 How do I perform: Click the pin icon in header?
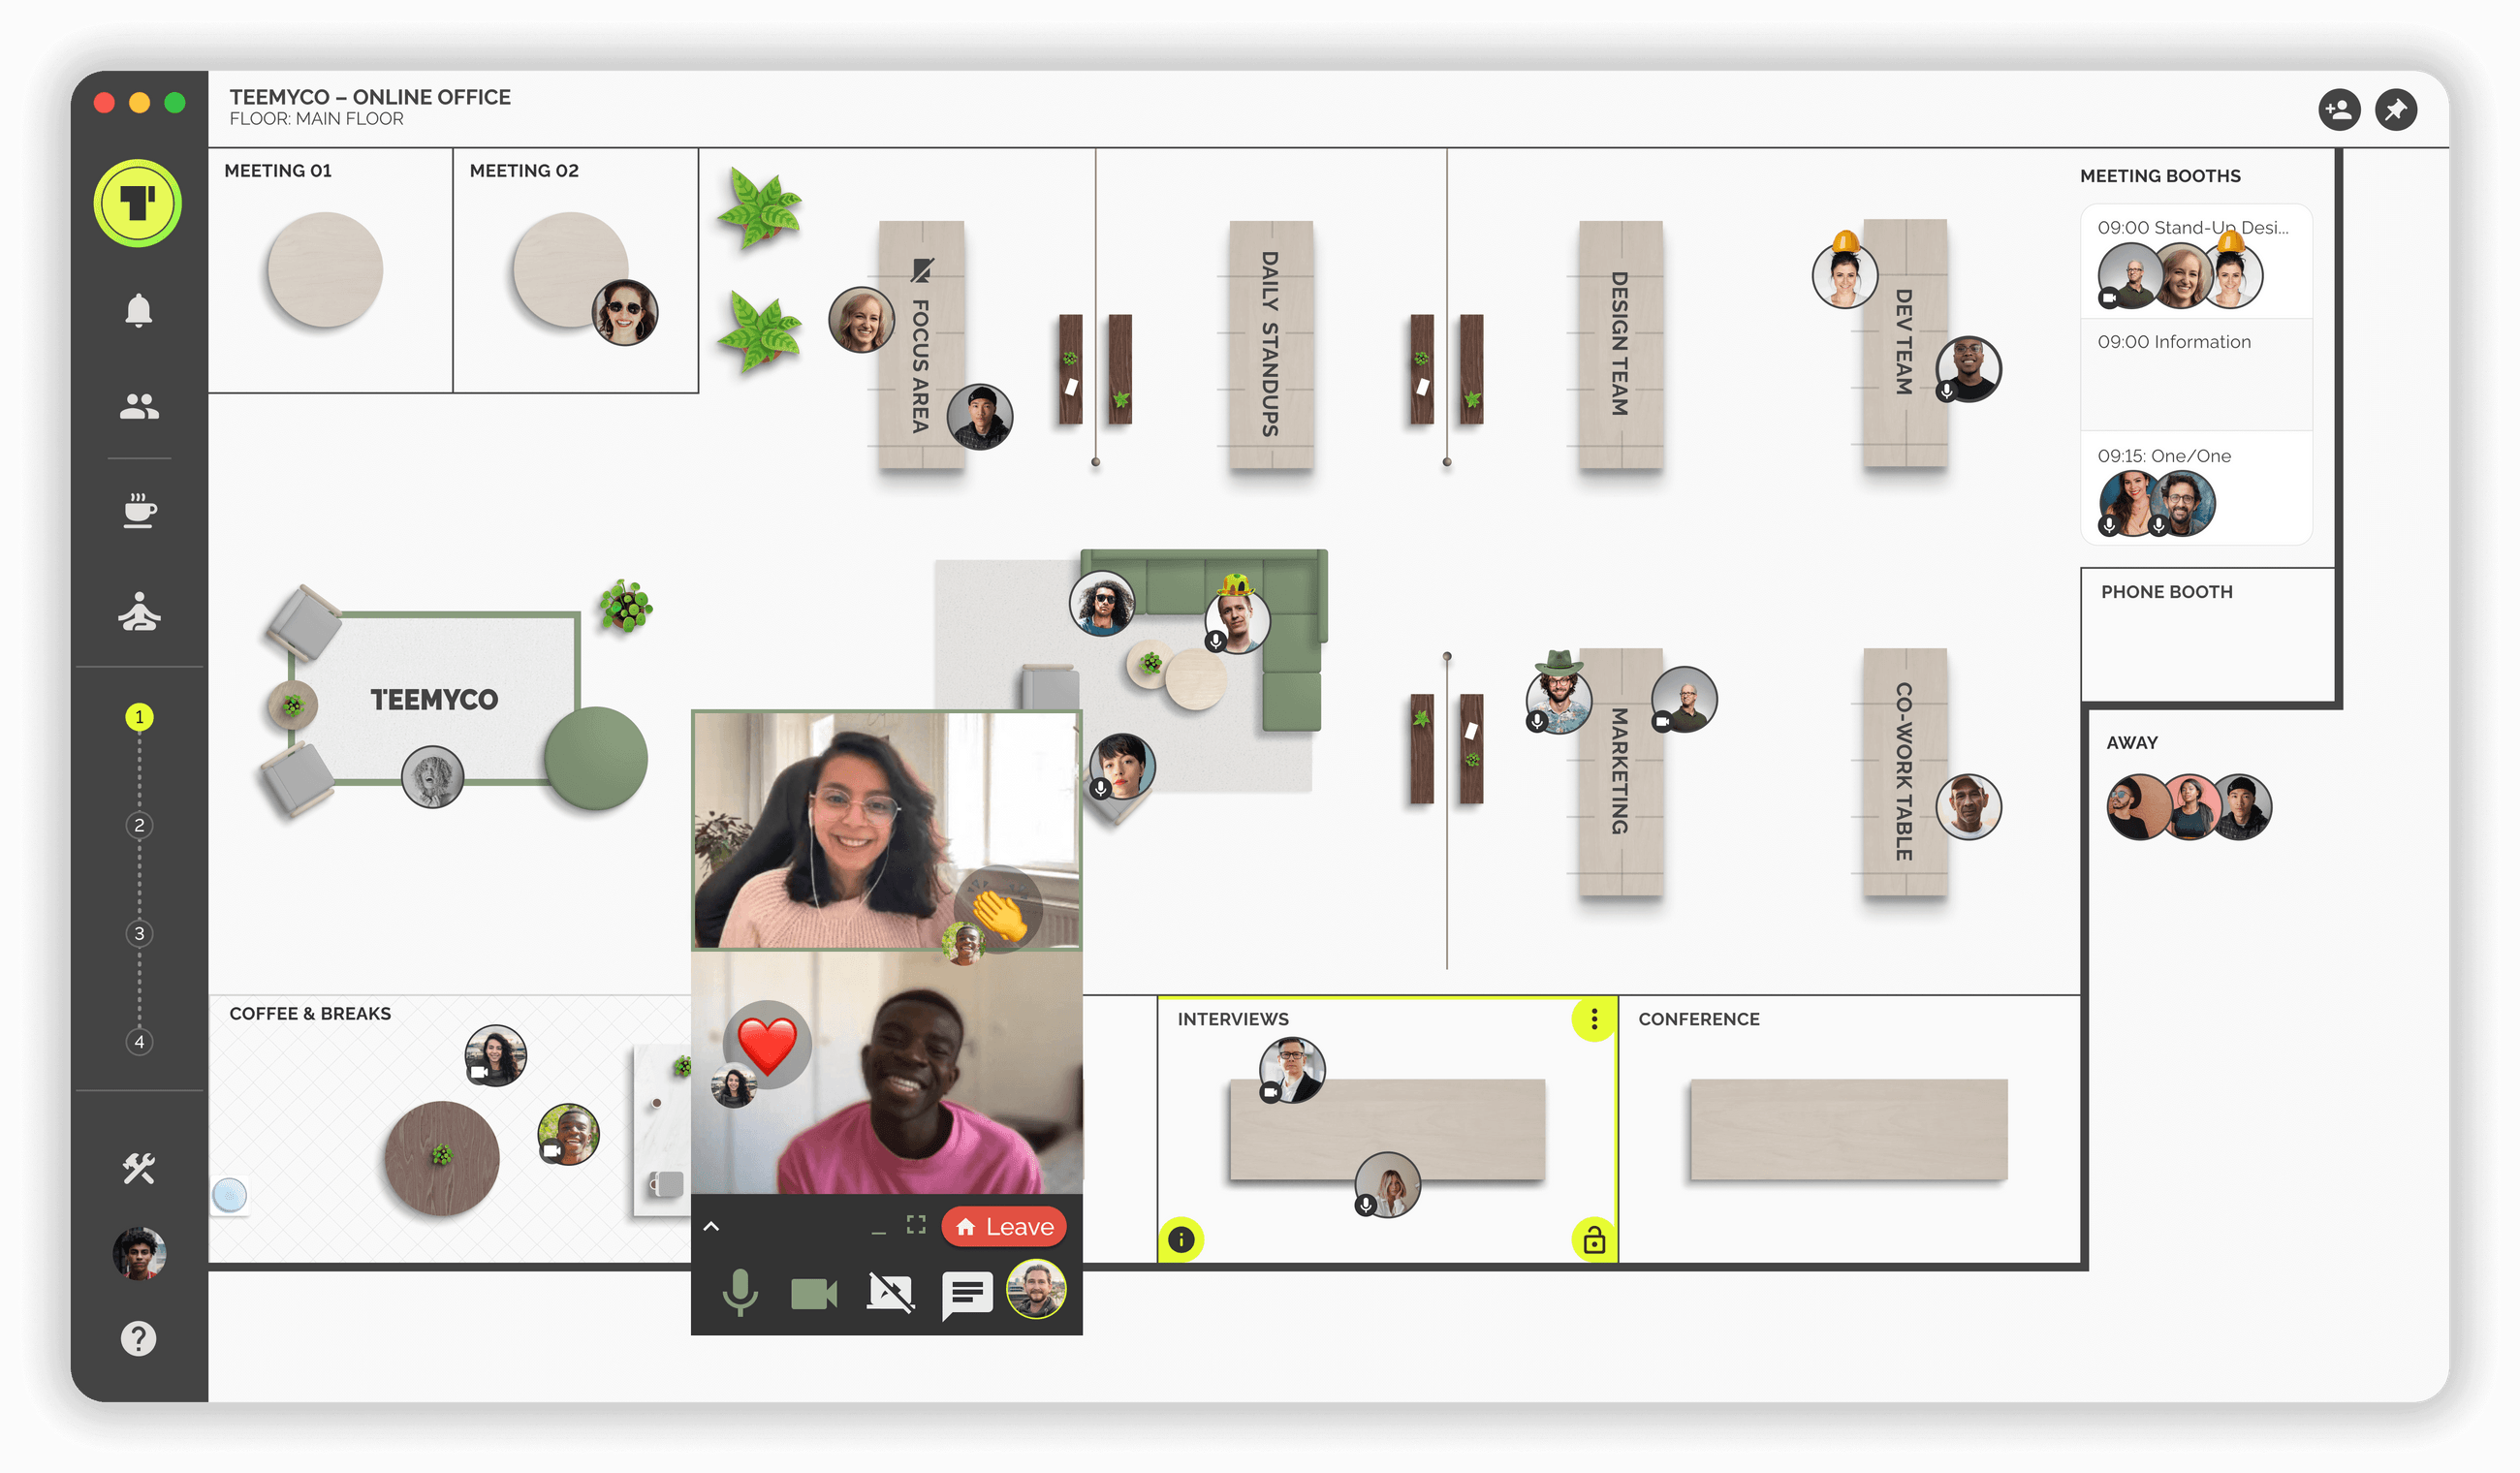(x=2395, y=110)
